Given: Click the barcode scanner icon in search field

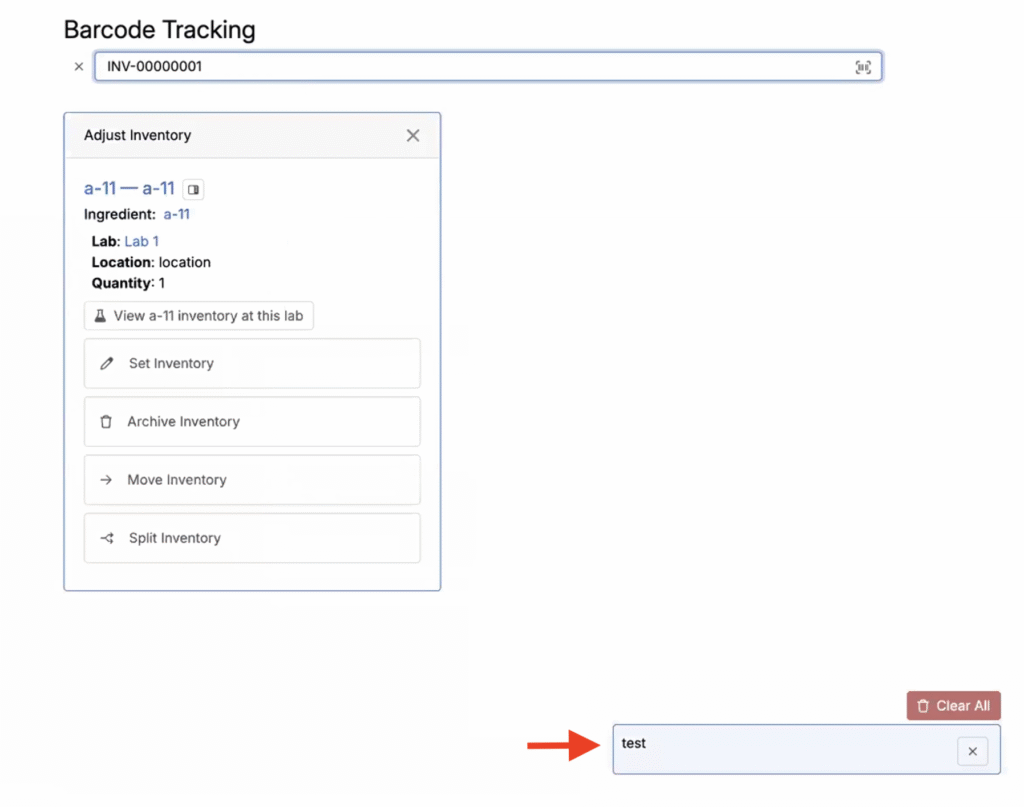Looking at the screenshot, I should (x=863, y=67).
